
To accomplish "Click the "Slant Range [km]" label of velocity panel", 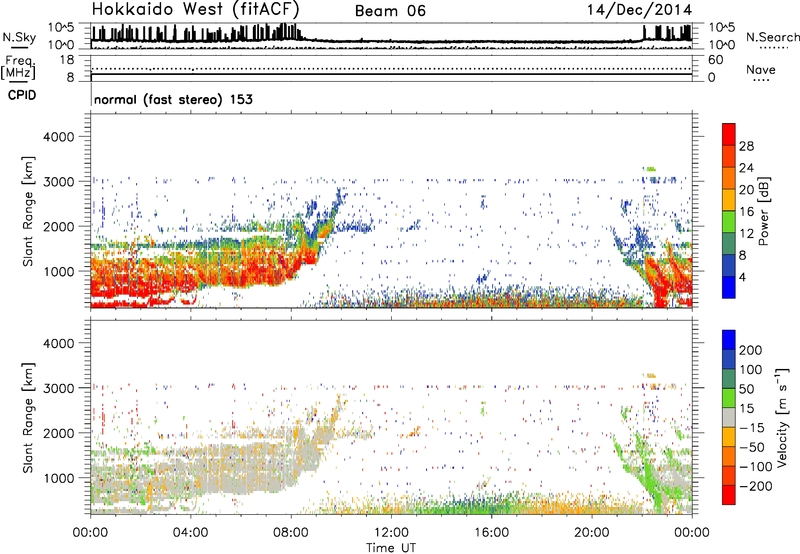I will (28, 418).
